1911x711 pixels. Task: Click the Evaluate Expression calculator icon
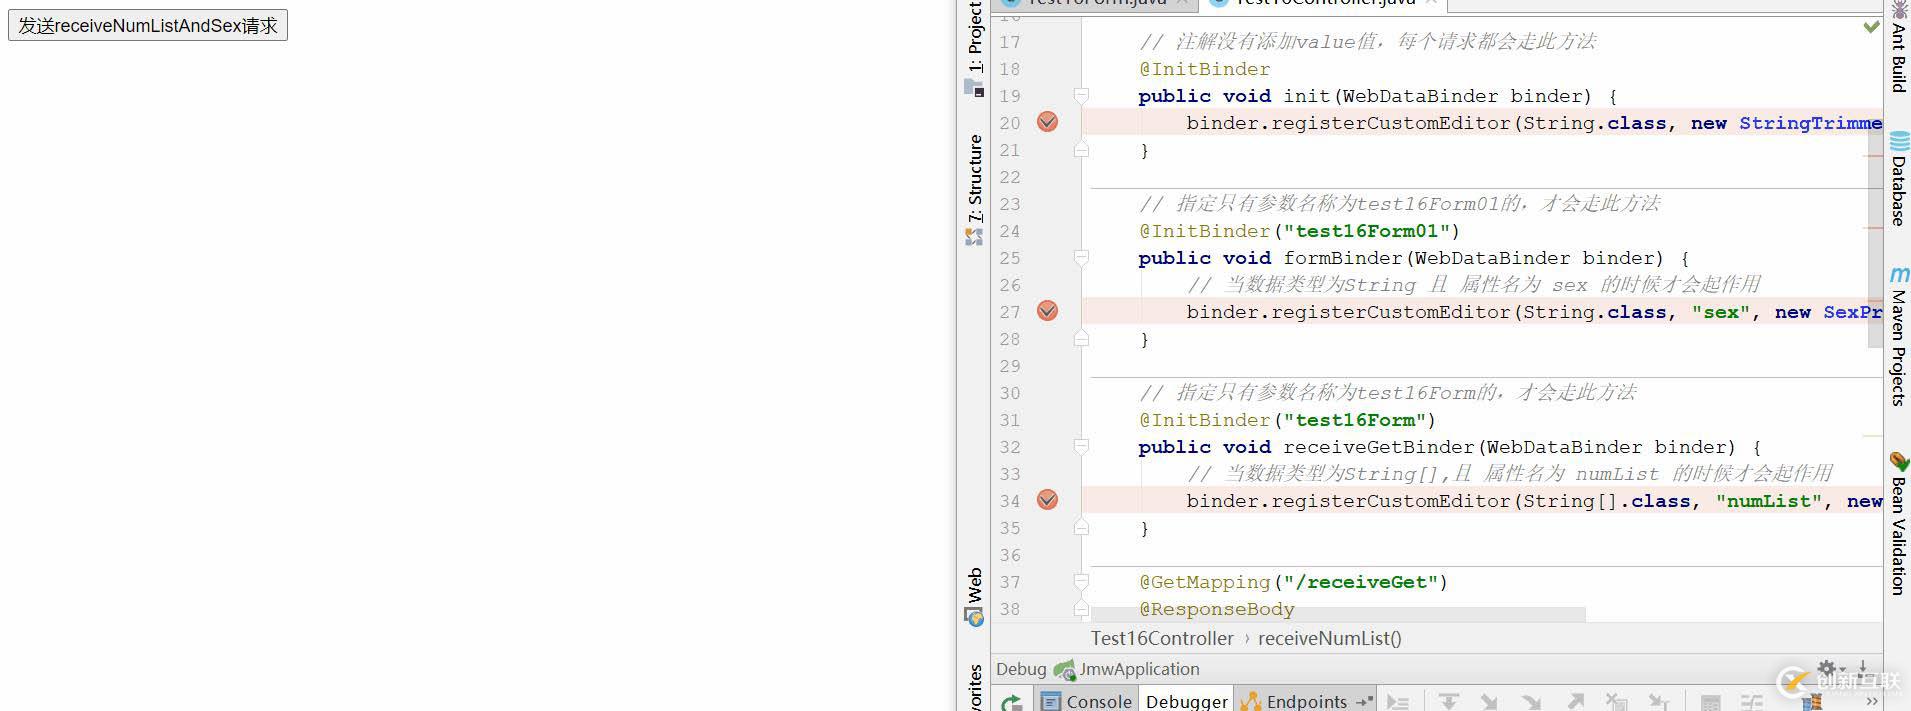1710,702
